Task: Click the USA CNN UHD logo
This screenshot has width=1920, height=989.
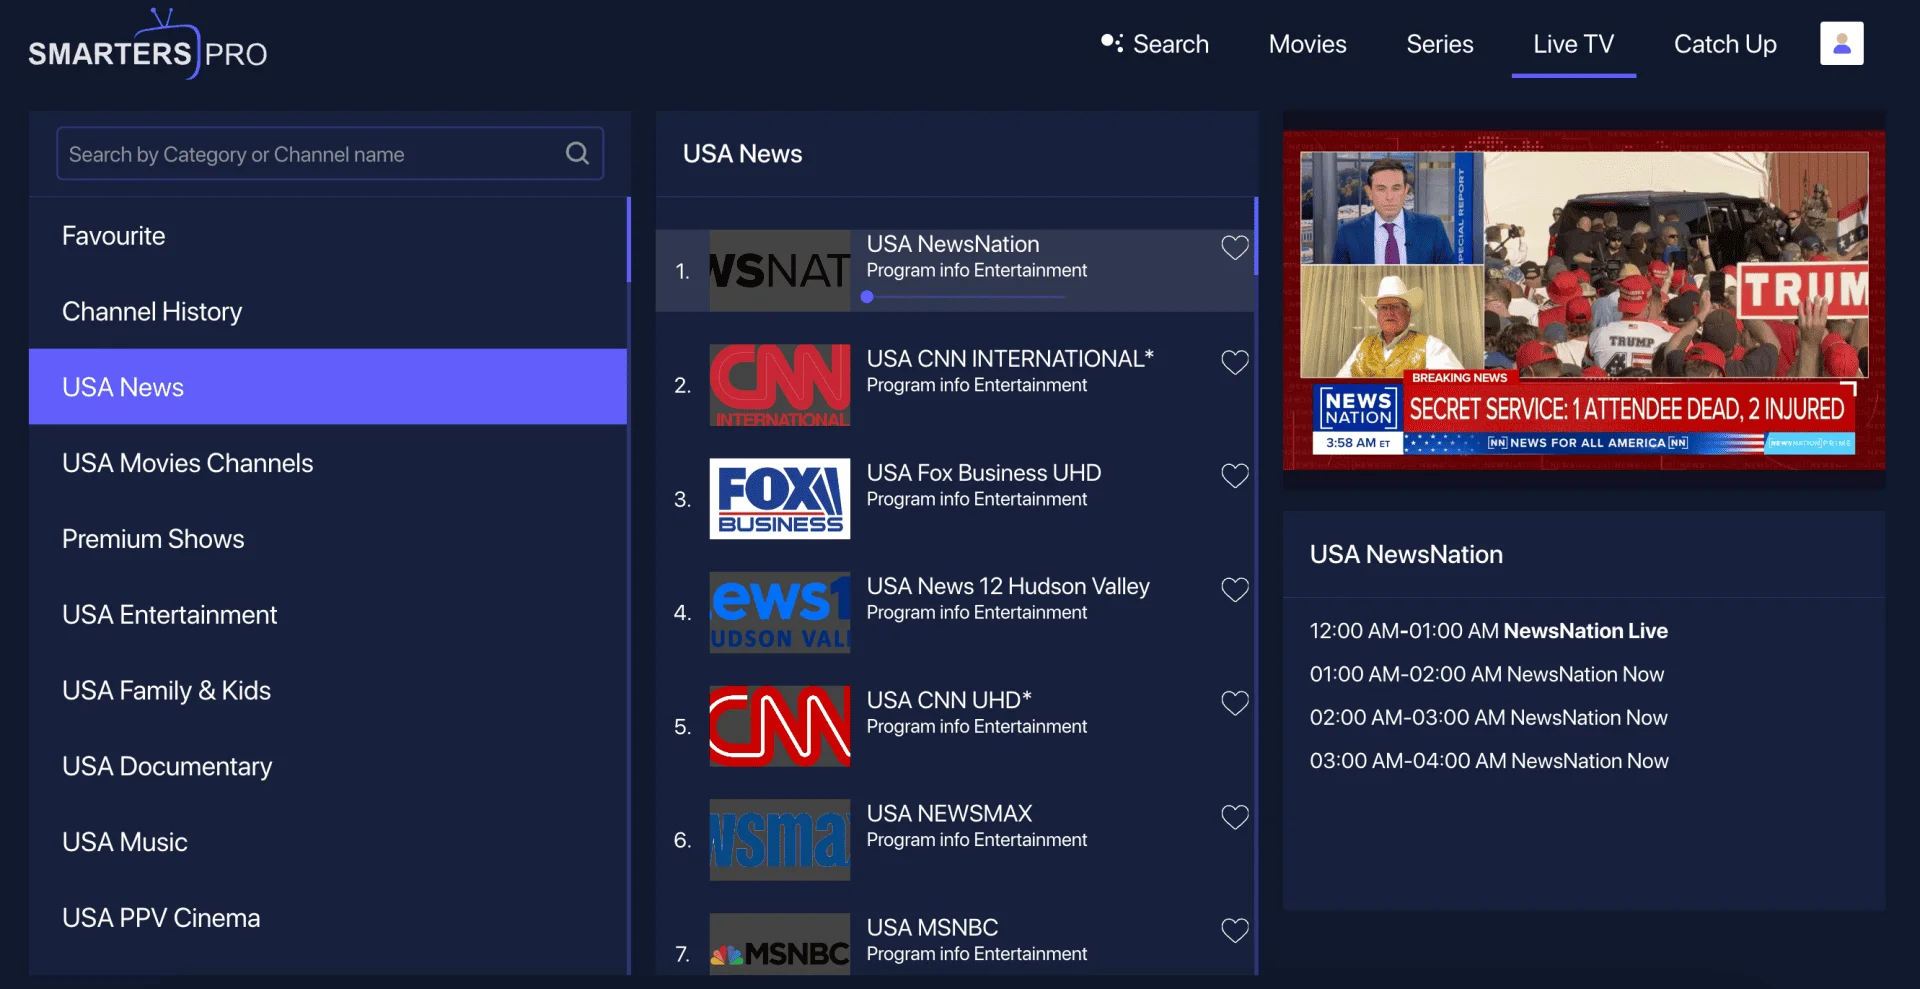Action: 780,726
